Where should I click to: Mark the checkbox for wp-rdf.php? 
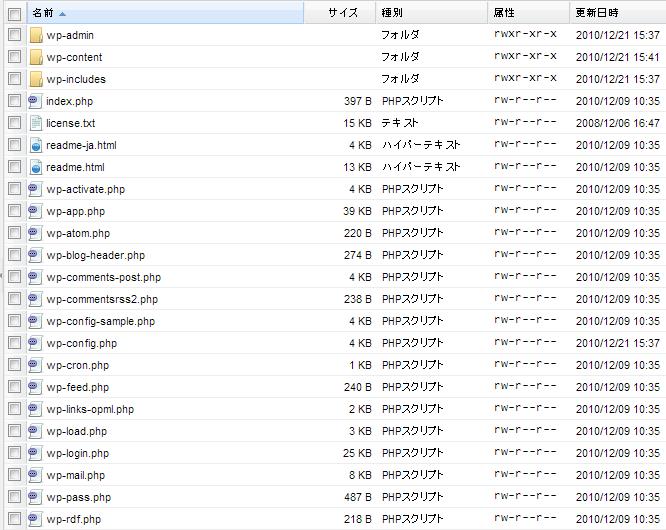pos(14,519)
